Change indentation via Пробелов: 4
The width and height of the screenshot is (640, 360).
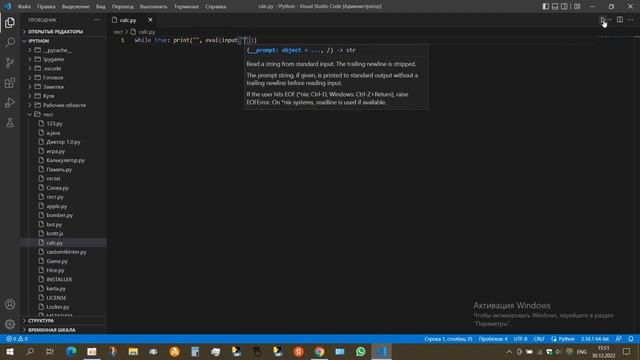(493, 339)
